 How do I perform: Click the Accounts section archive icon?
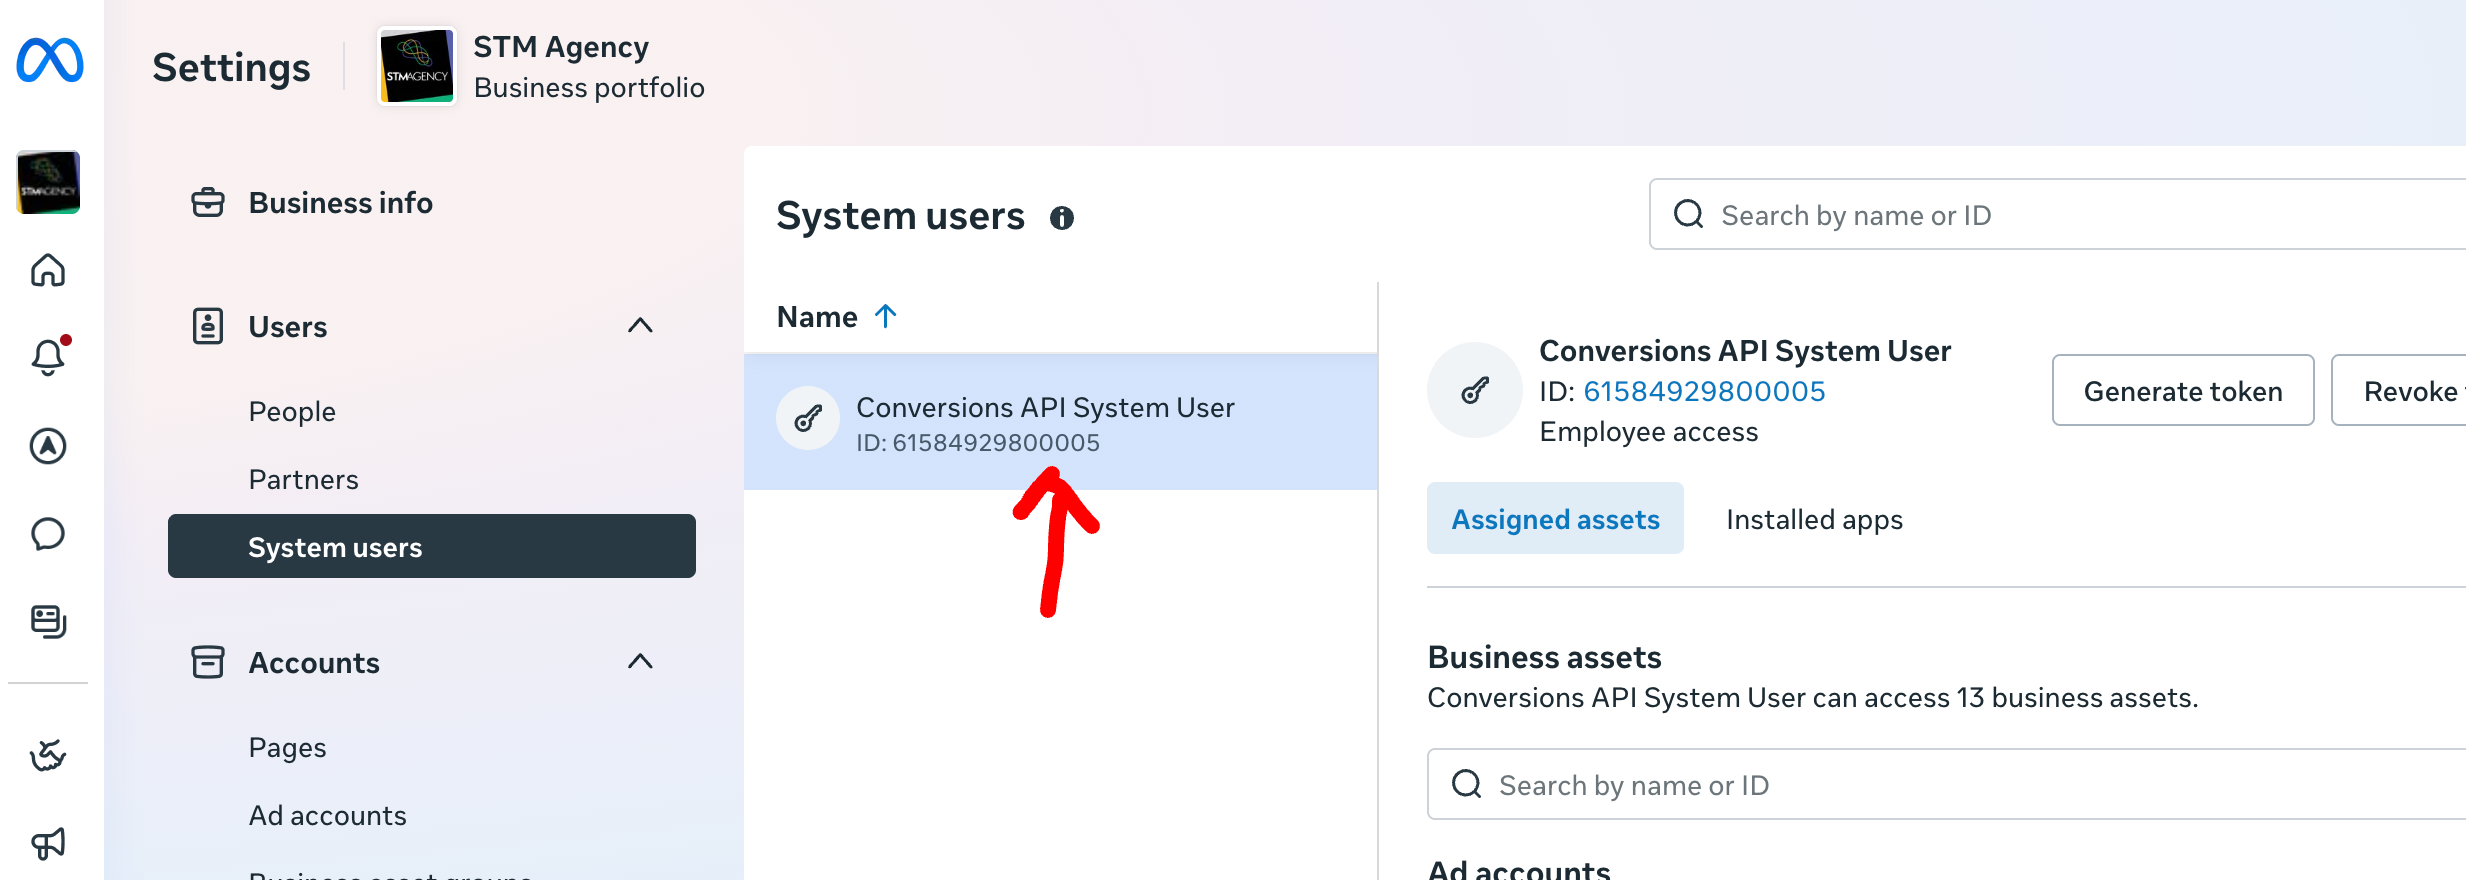[x=208, y=662]
